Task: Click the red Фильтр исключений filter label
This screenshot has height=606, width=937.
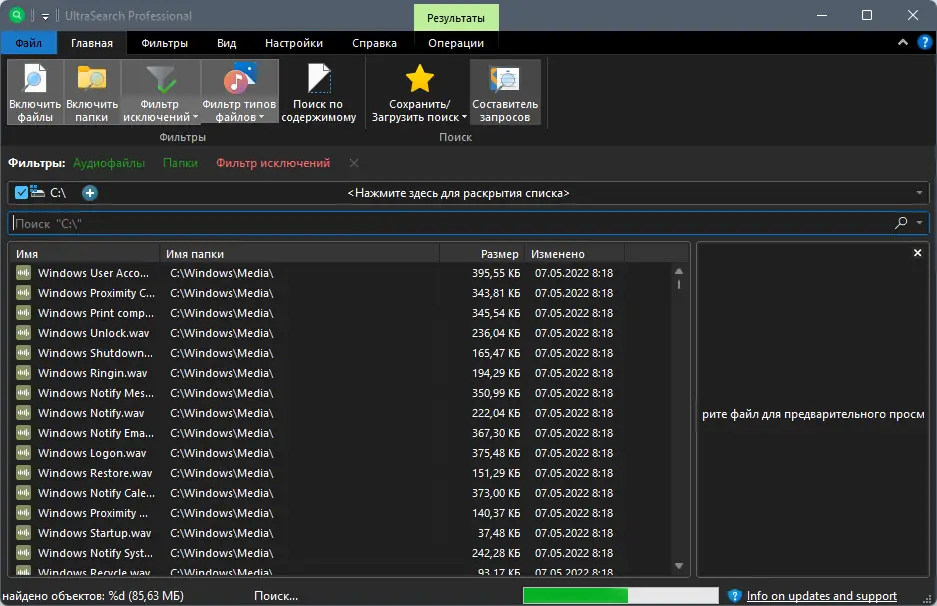Action: [273, 163]
